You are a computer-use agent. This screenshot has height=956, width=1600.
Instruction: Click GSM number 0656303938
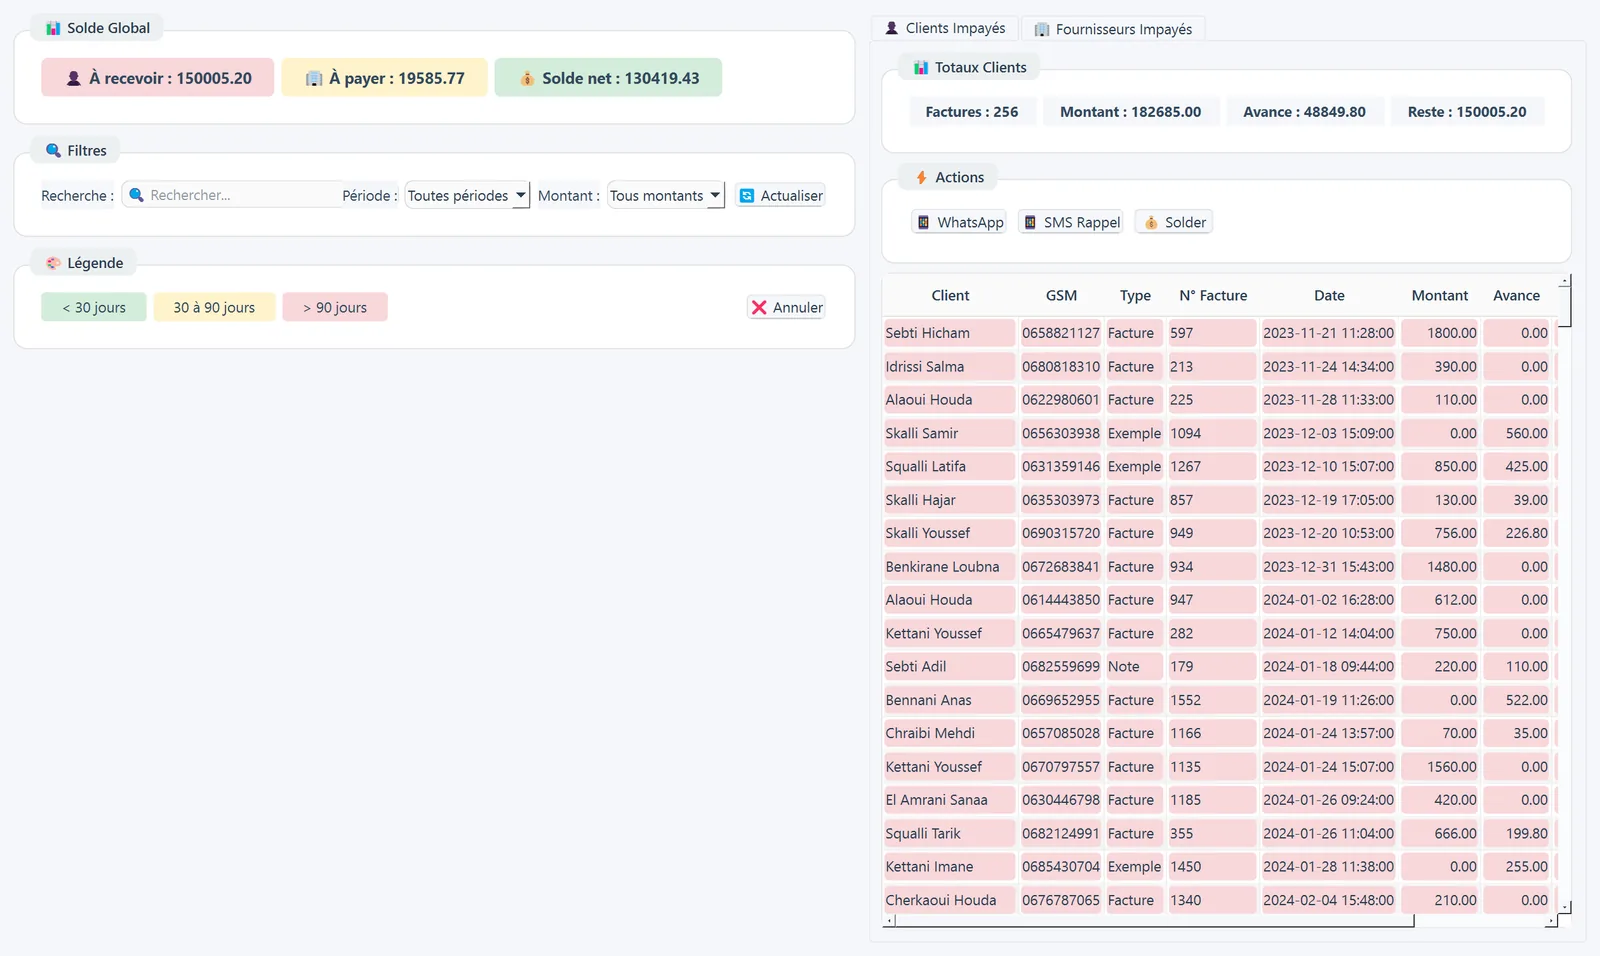pos(1060,433)
